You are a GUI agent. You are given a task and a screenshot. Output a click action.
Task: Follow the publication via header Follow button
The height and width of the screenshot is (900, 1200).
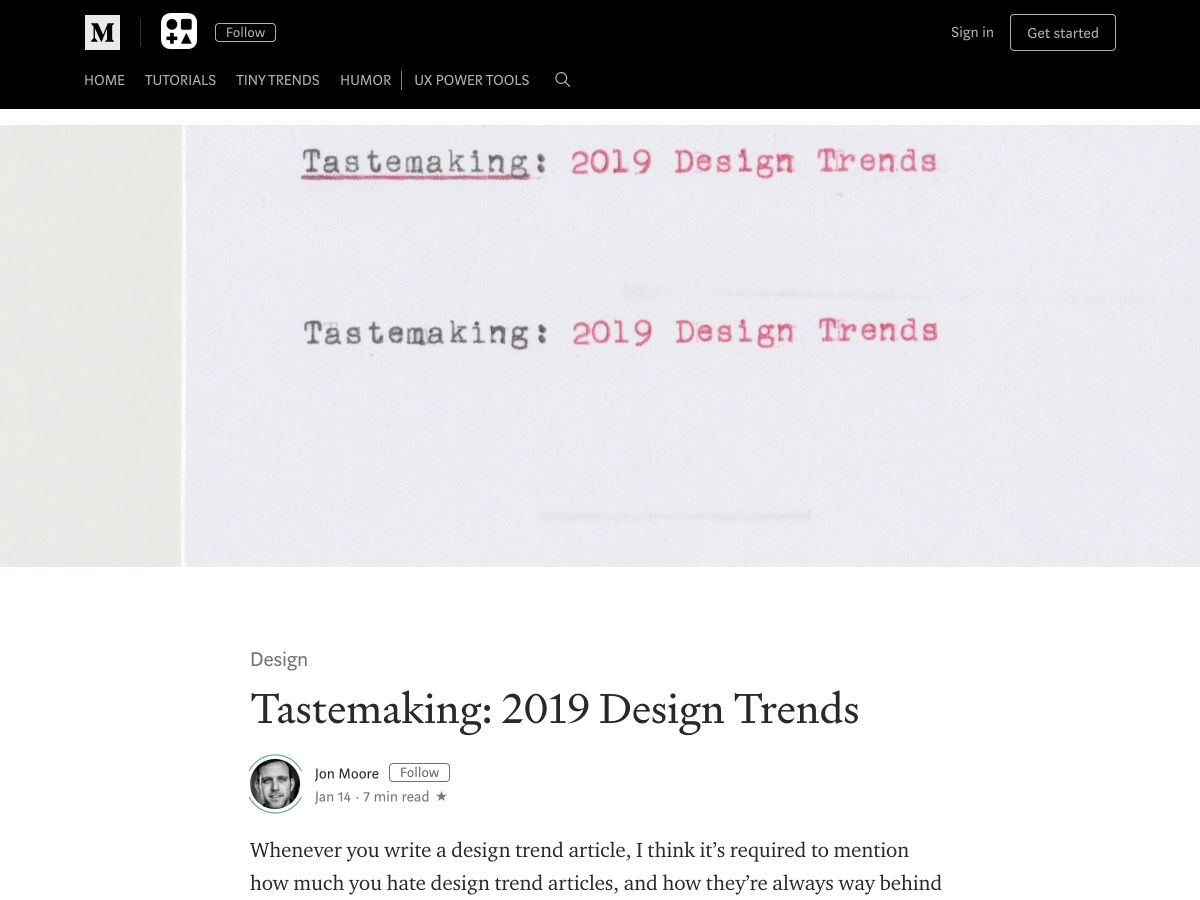point(245,32)
